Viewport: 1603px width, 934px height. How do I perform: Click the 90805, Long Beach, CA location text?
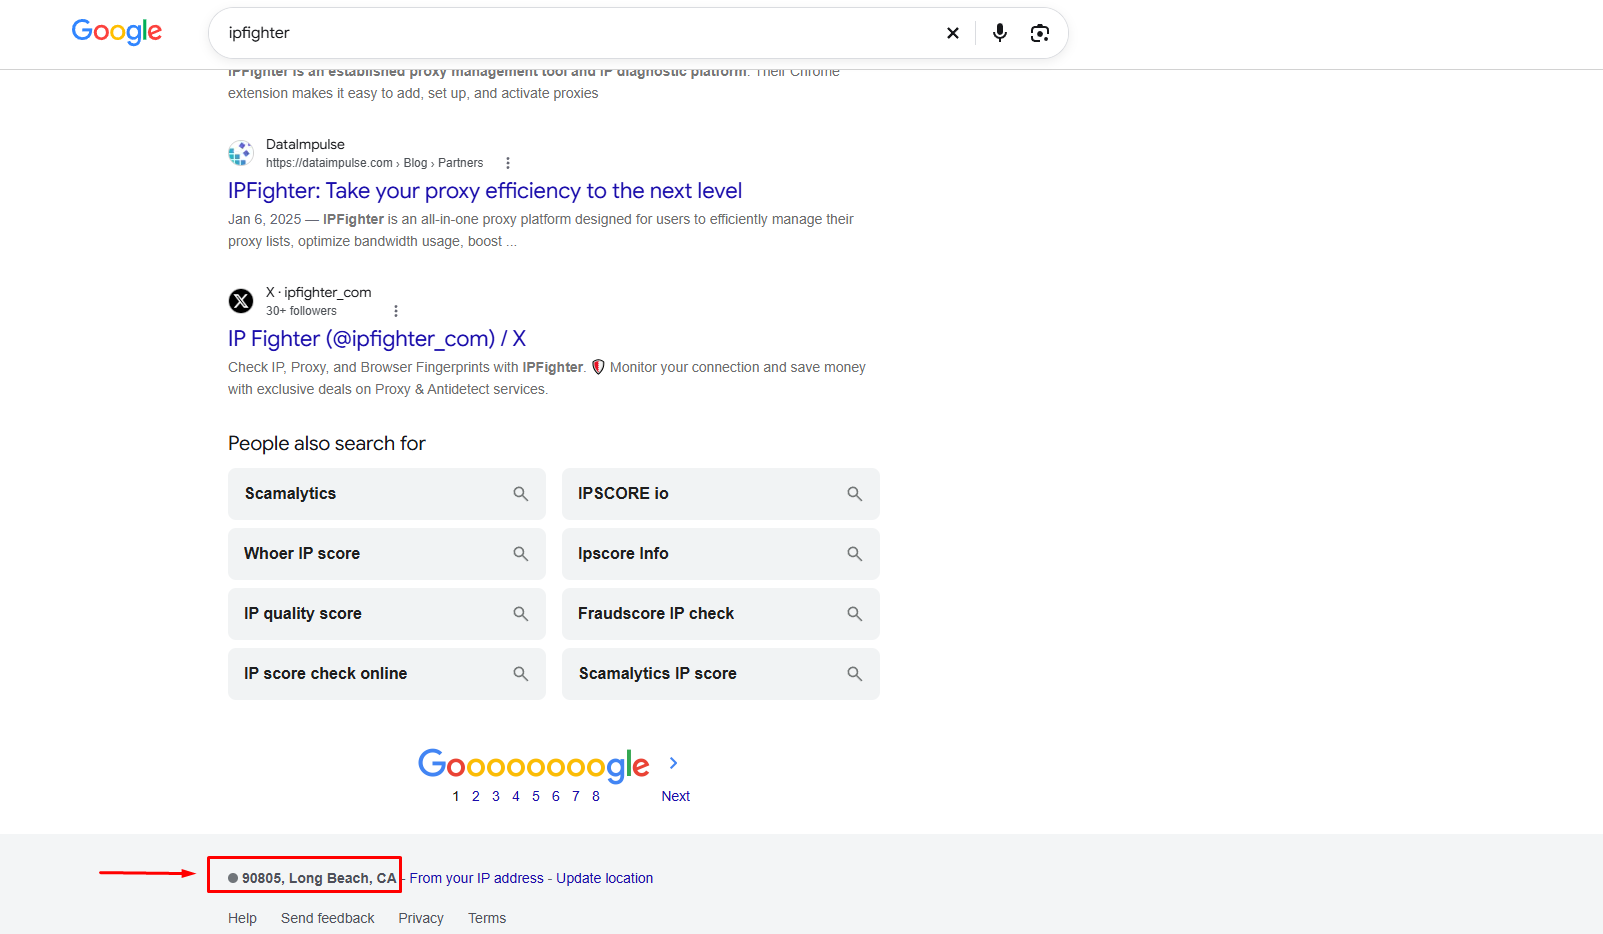click(x=319, y=878)
